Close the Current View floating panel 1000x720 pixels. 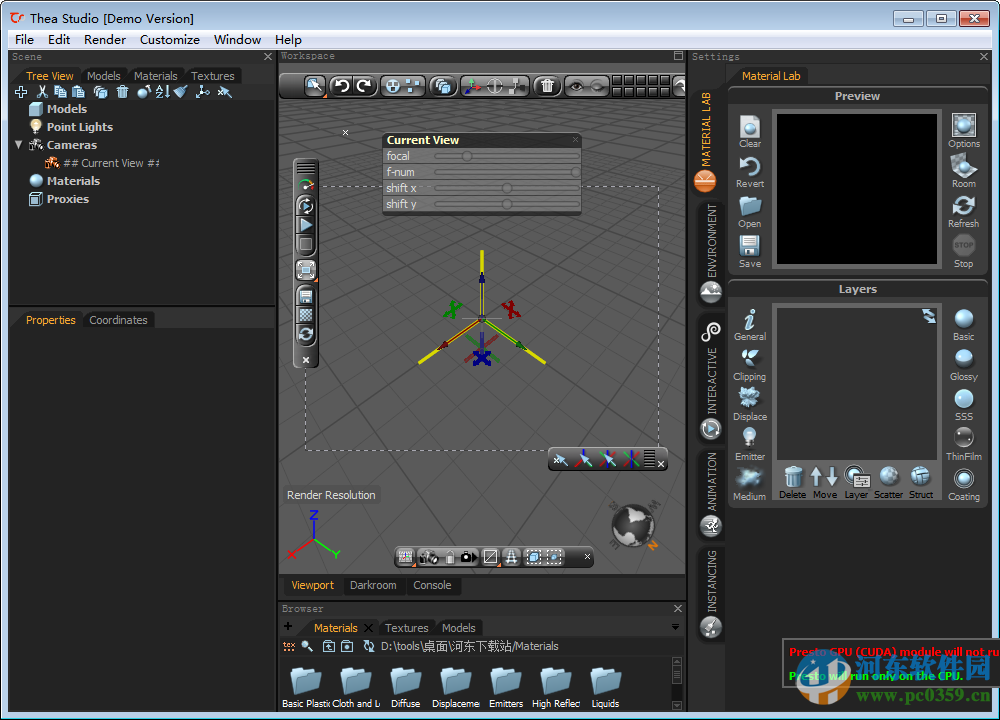tap(575, 139)
